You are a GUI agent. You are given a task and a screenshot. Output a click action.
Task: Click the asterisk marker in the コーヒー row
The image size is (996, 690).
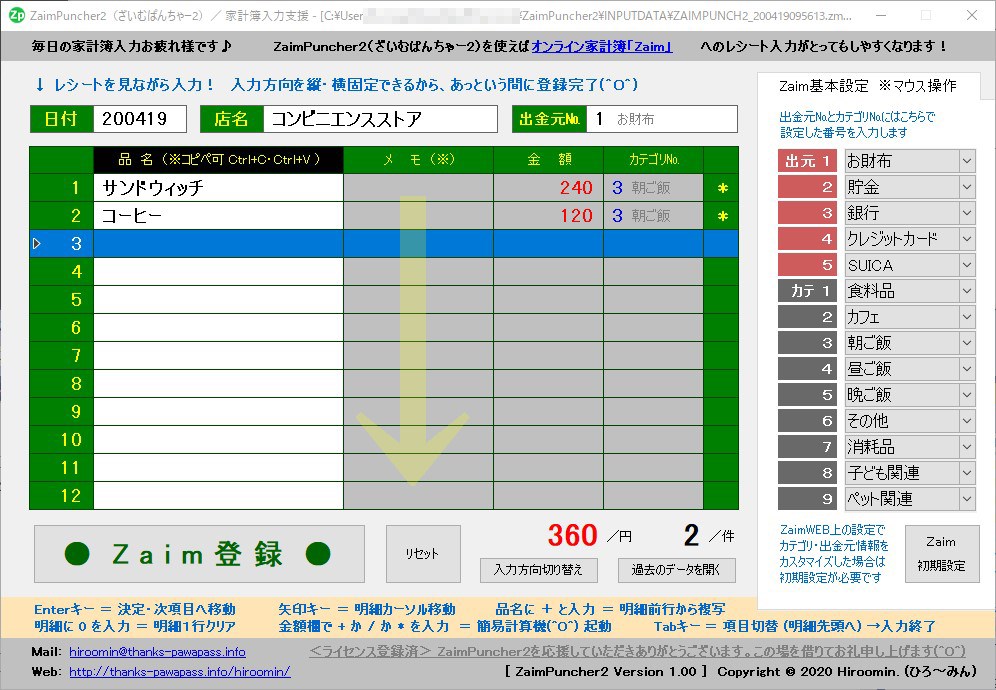pos(722,216)
